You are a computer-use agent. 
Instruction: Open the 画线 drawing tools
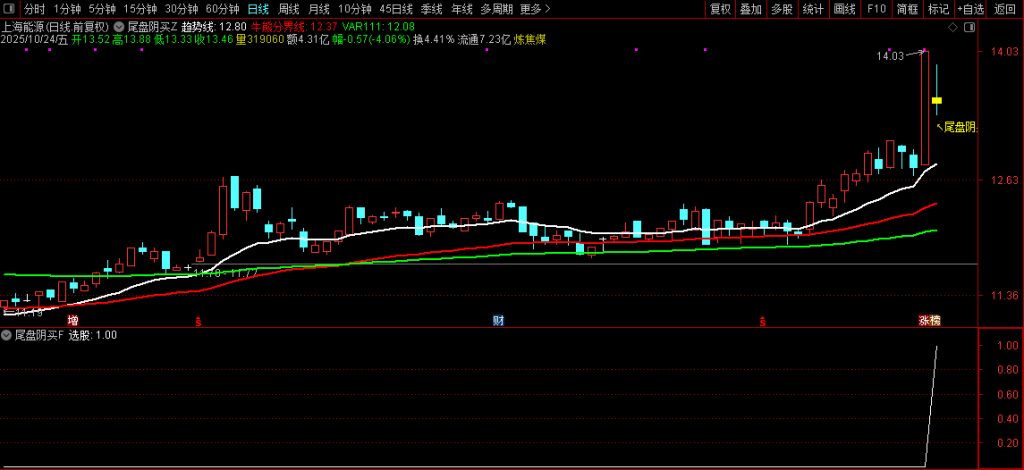pos(845,9)
